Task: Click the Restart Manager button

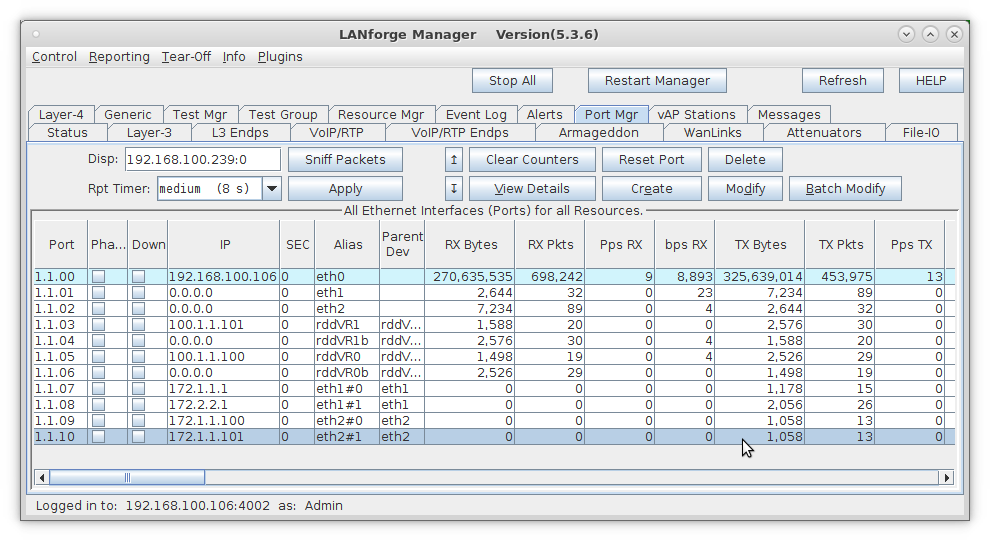Action: tap(657, 81)
